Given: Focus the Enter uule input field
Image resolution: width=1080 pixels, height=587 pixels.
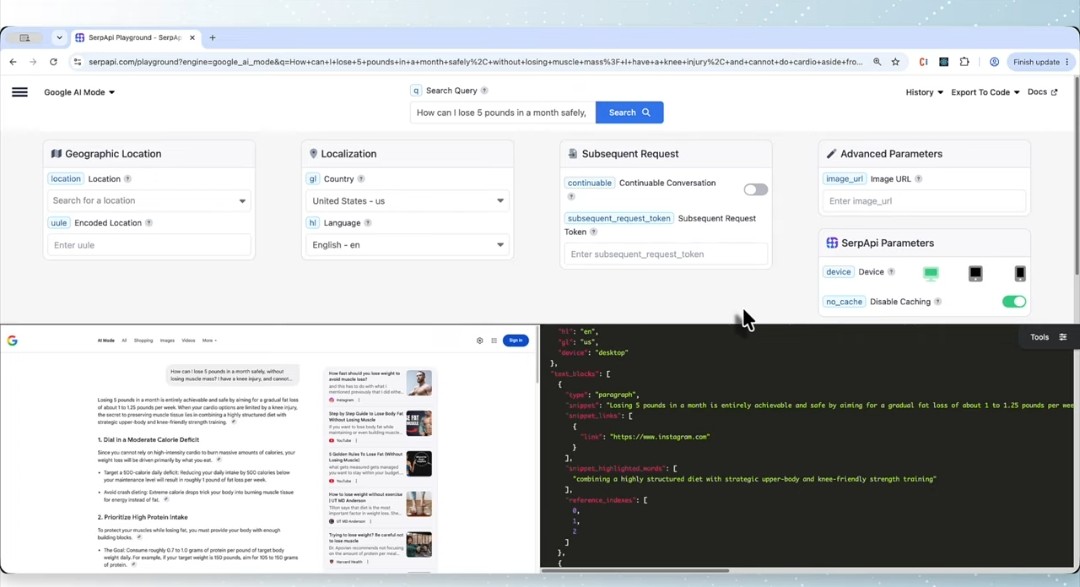Looking at the screenshot, I should coord(149,245).
